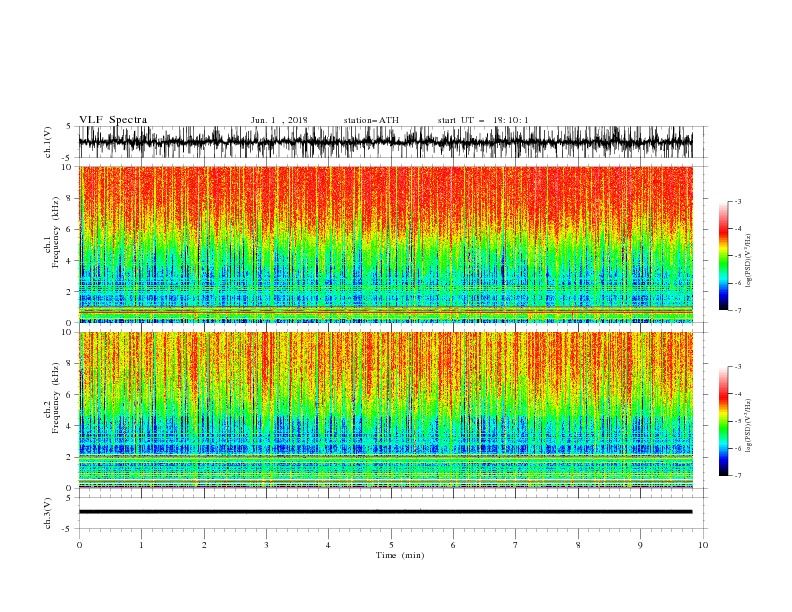Click ch.1 frequency tick label '4'
This screenshot has width=792, height=612.
click(69, 261)
